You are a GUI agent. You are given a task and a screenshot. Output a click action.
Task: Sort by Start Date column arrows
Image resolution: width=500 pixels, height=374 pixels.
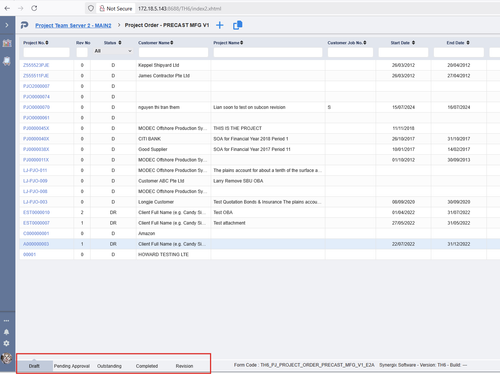pos(413,43)
